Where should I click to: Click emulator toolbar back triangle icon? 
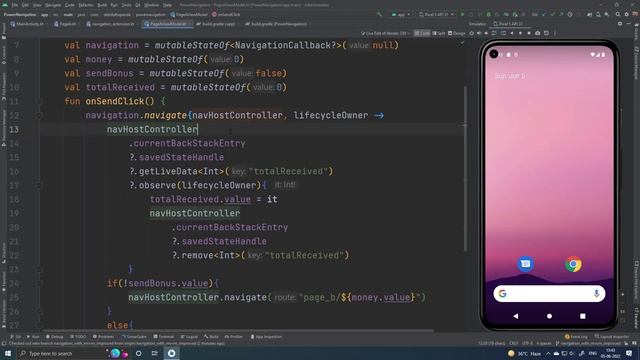click(x=512, y=33)
